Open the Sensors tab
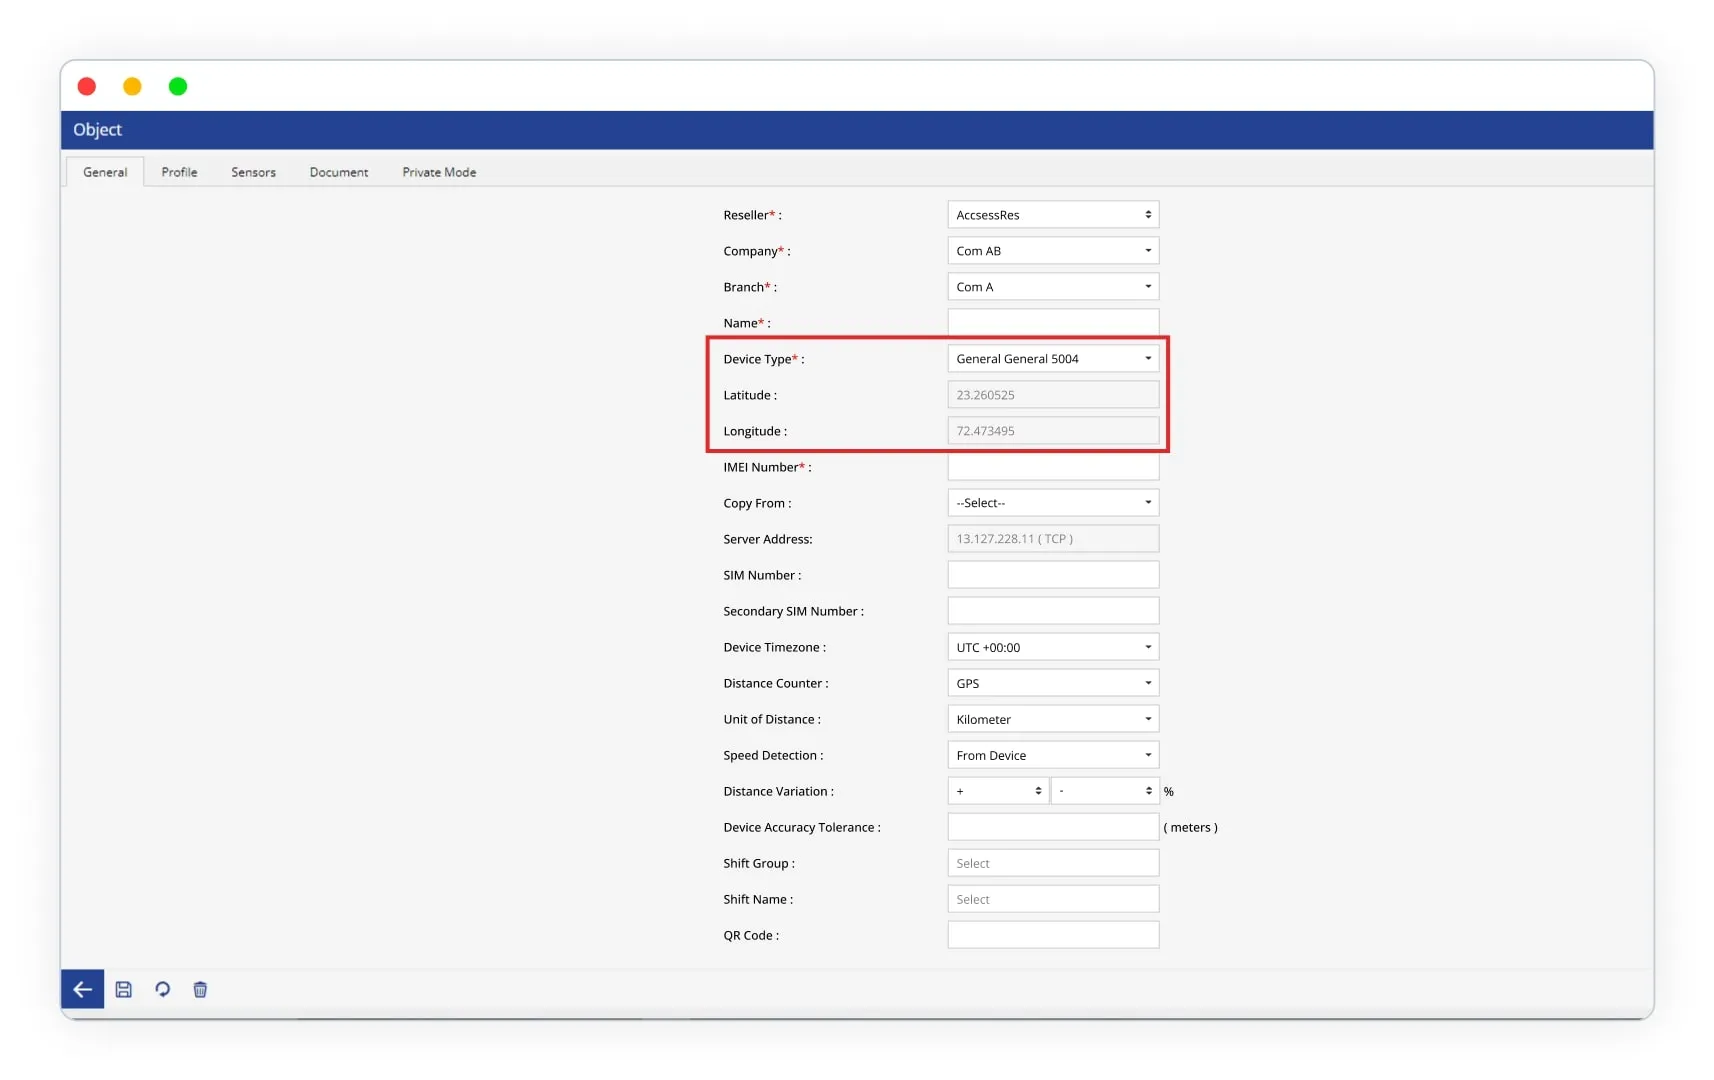This screenshot has width=1714, height=1080. click(253, 172)
